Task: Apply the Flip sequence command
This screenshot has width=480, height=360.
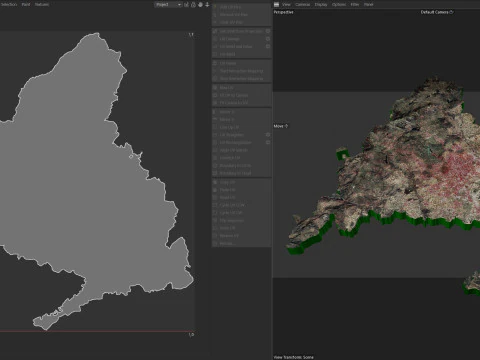Action: pyautogui.click(x=242, y=220)
